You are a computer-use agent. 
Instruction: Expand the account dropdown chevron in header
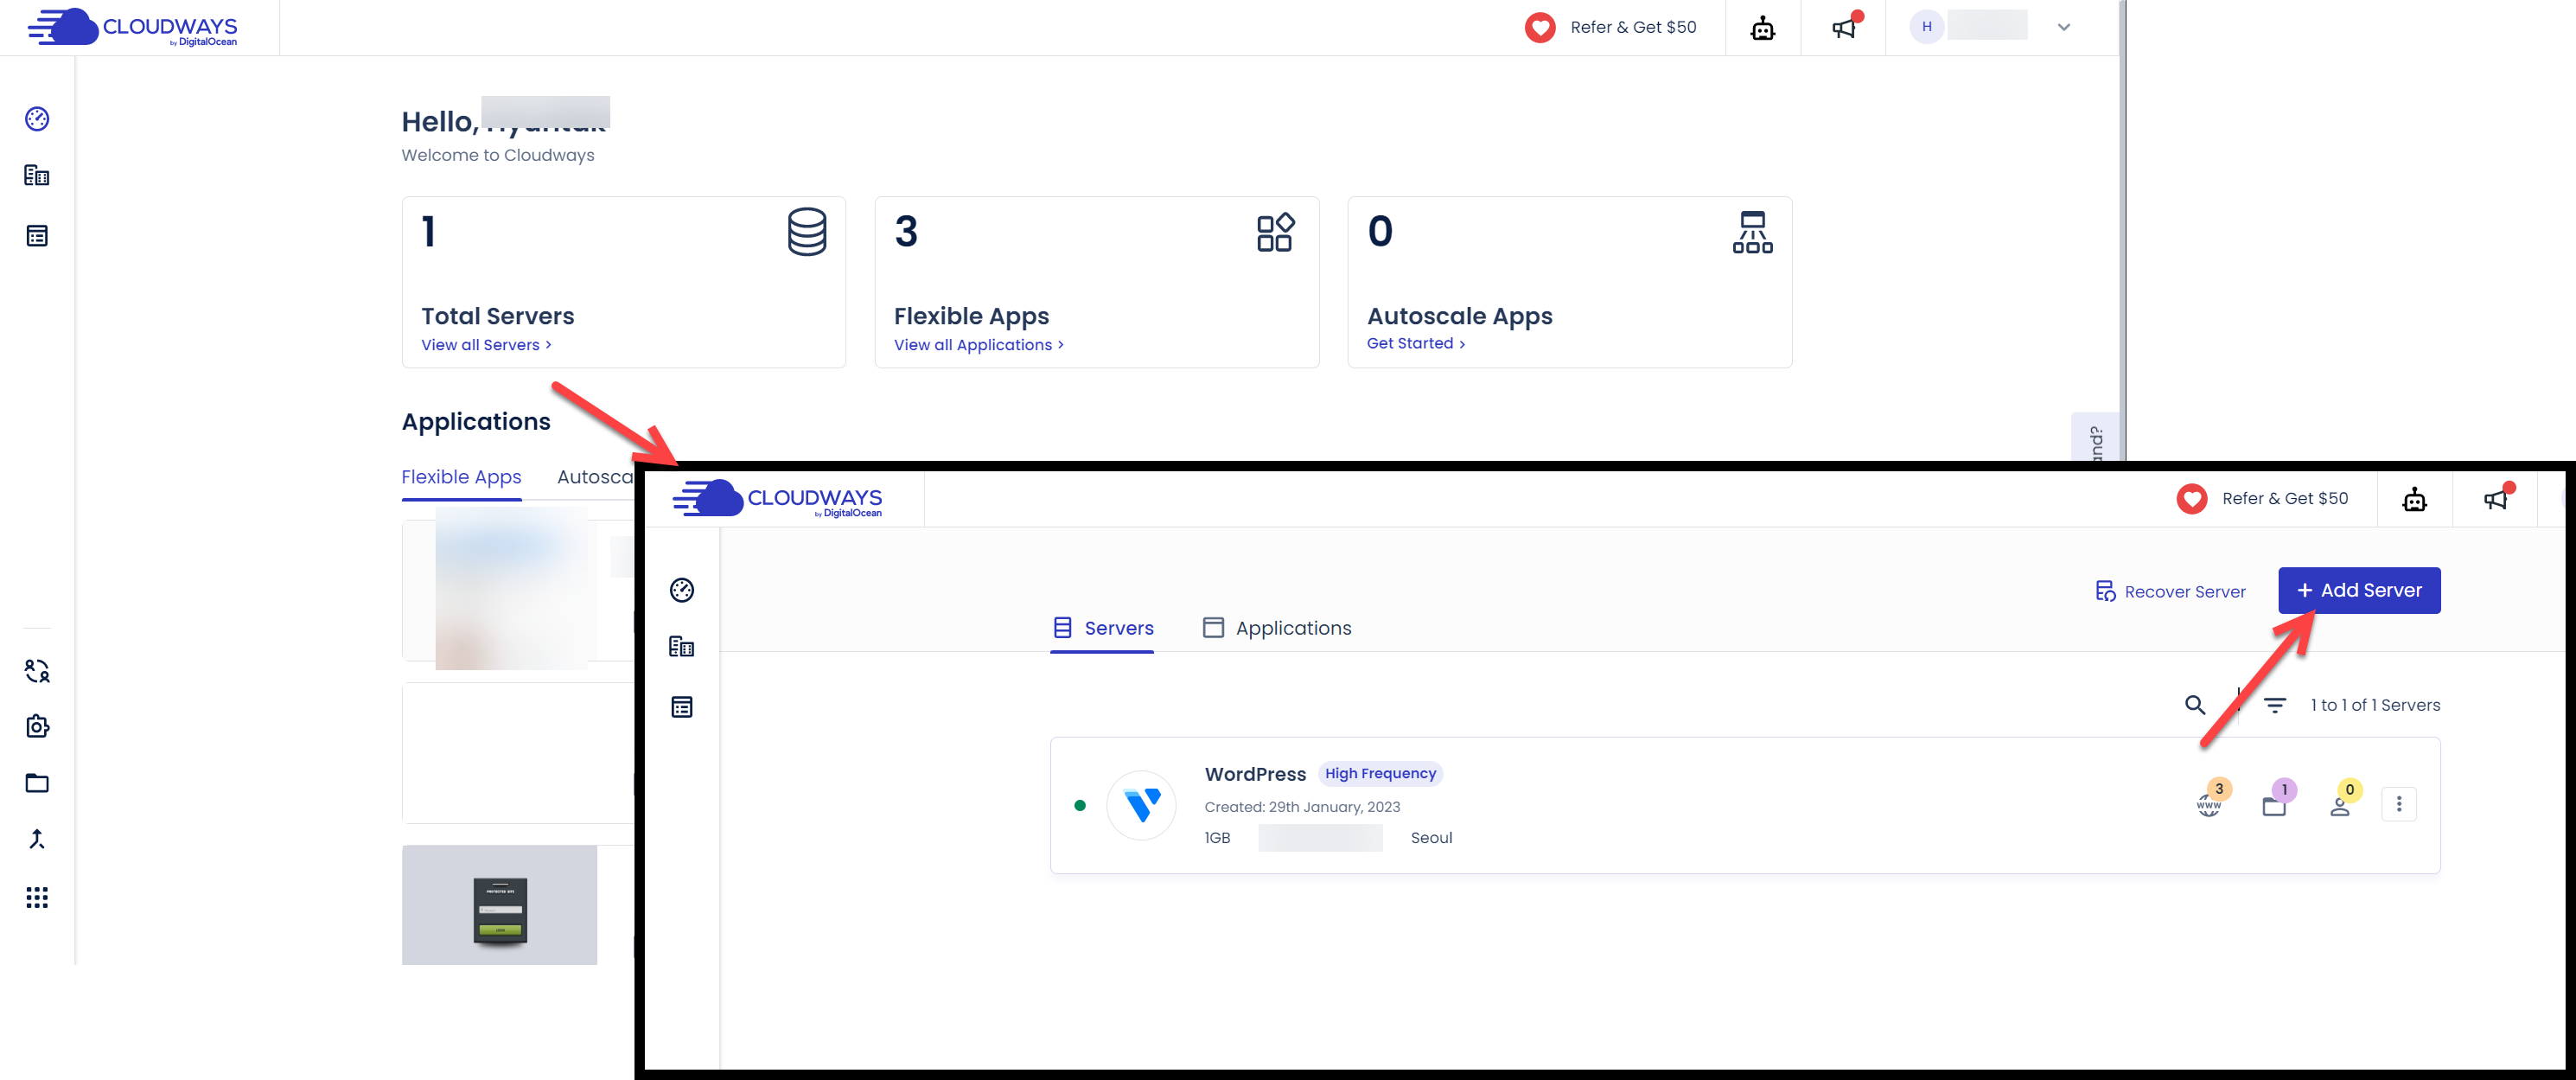click(2063, 28)
